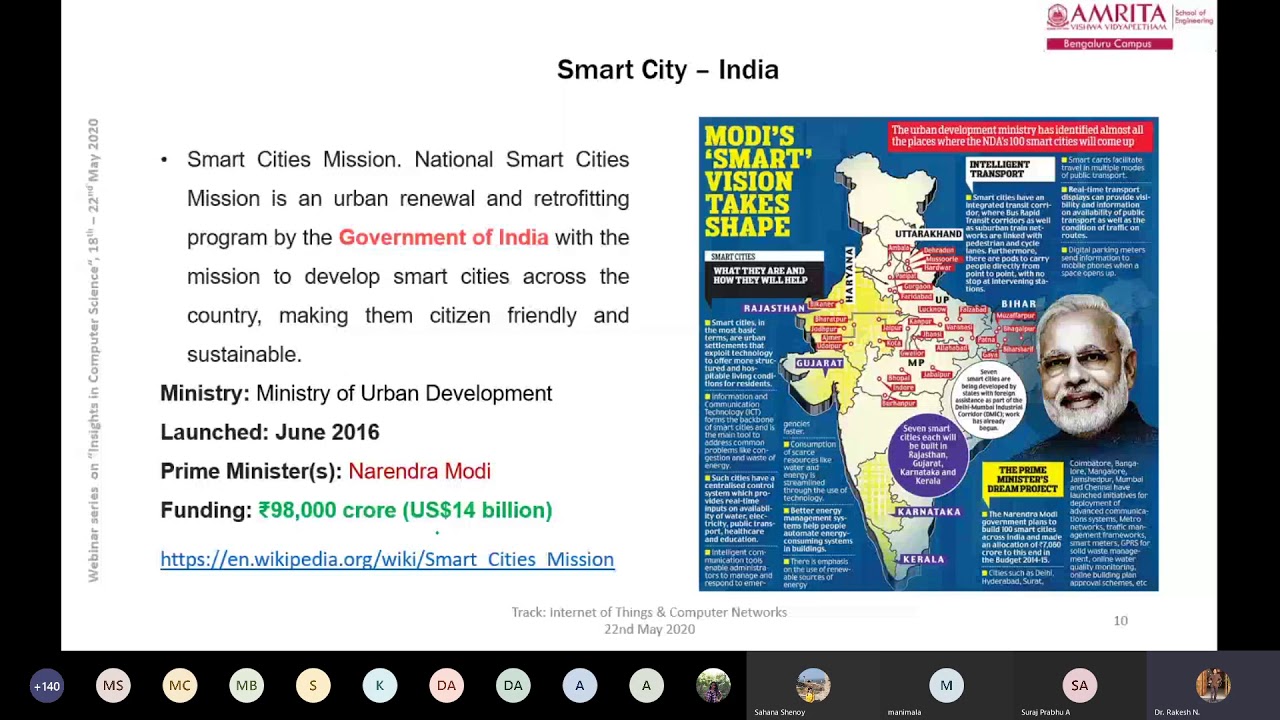Select the blue A participant avatar
This screenshot has height=720, width=1280.
point(579,686)
